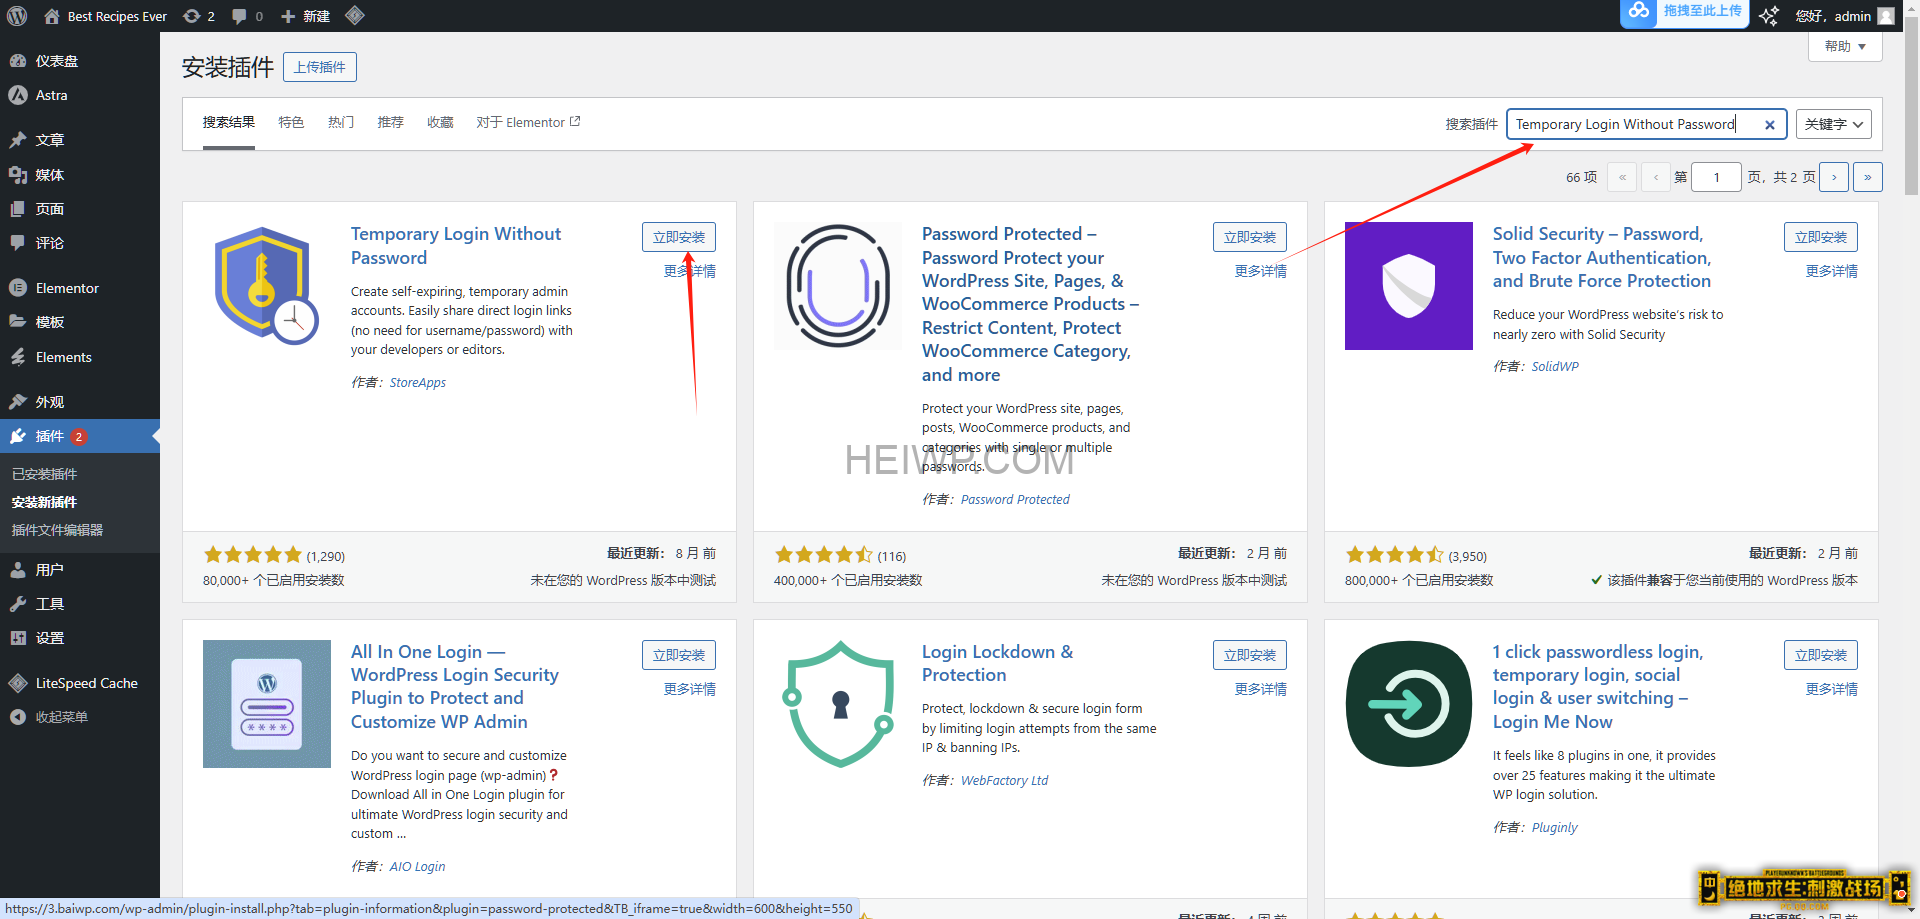Clear the plugin search text with X
The image size is (1920, 919).
pyautogui.click(x=1769, y=125)
